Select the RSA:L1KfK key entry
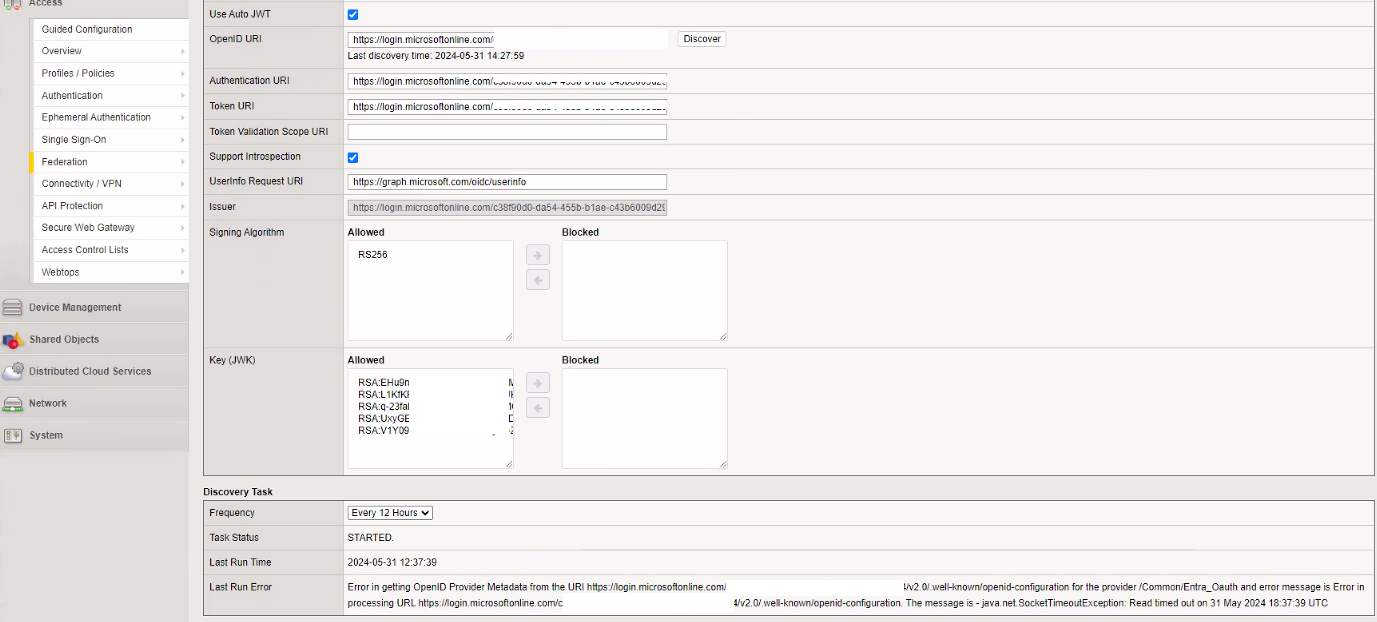This screenshot has width=1377, height=622. 384,395
